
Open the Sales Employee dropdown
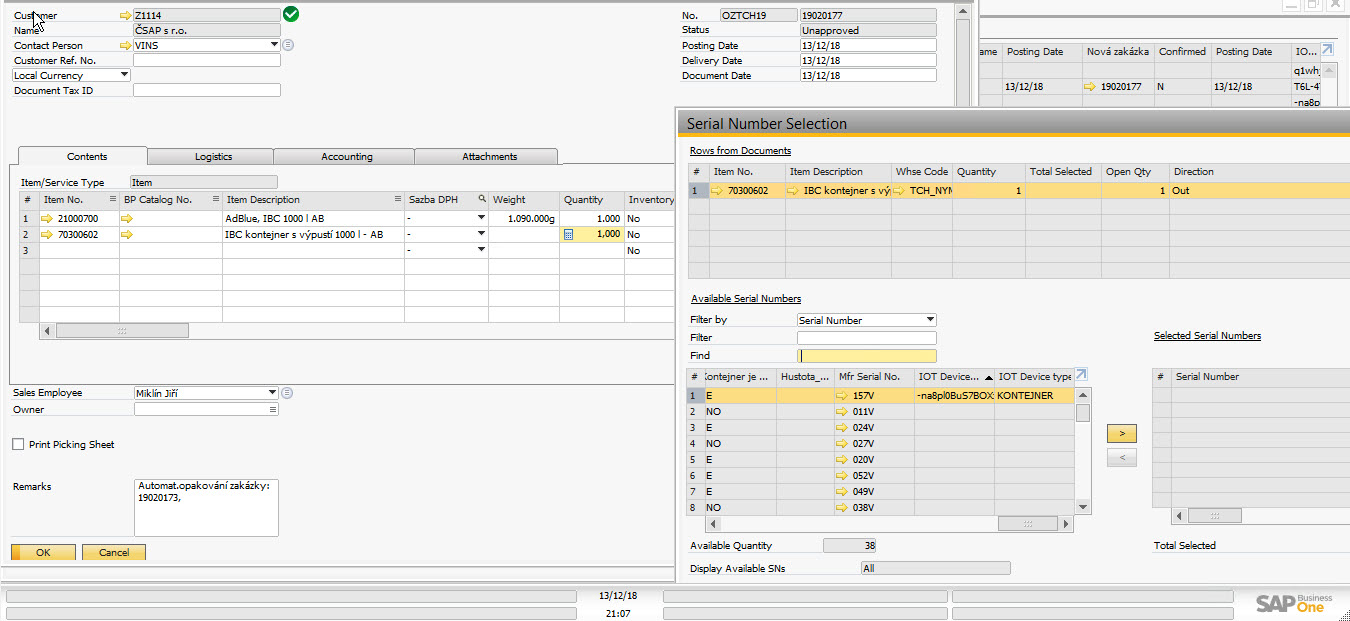[x=272, y=393]
